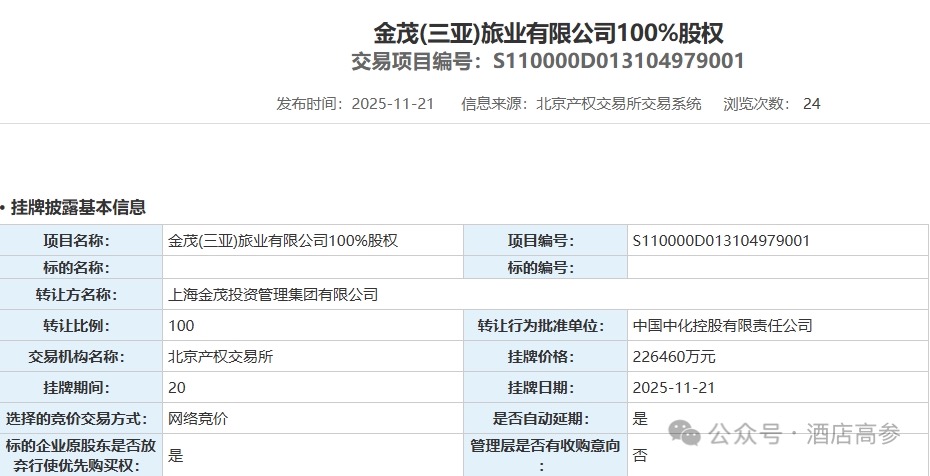Click the auto-extension value 是
The height and width of the screenshot is (476, 930).
pyautogui.click(x=641, y=419)
